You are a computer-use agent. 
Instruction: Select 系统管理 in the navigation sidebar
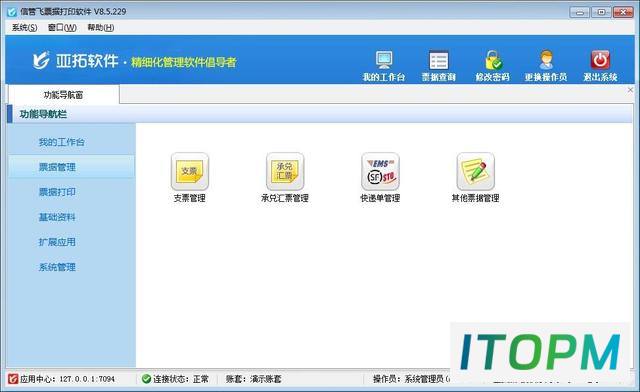click(x=57, y=267)
